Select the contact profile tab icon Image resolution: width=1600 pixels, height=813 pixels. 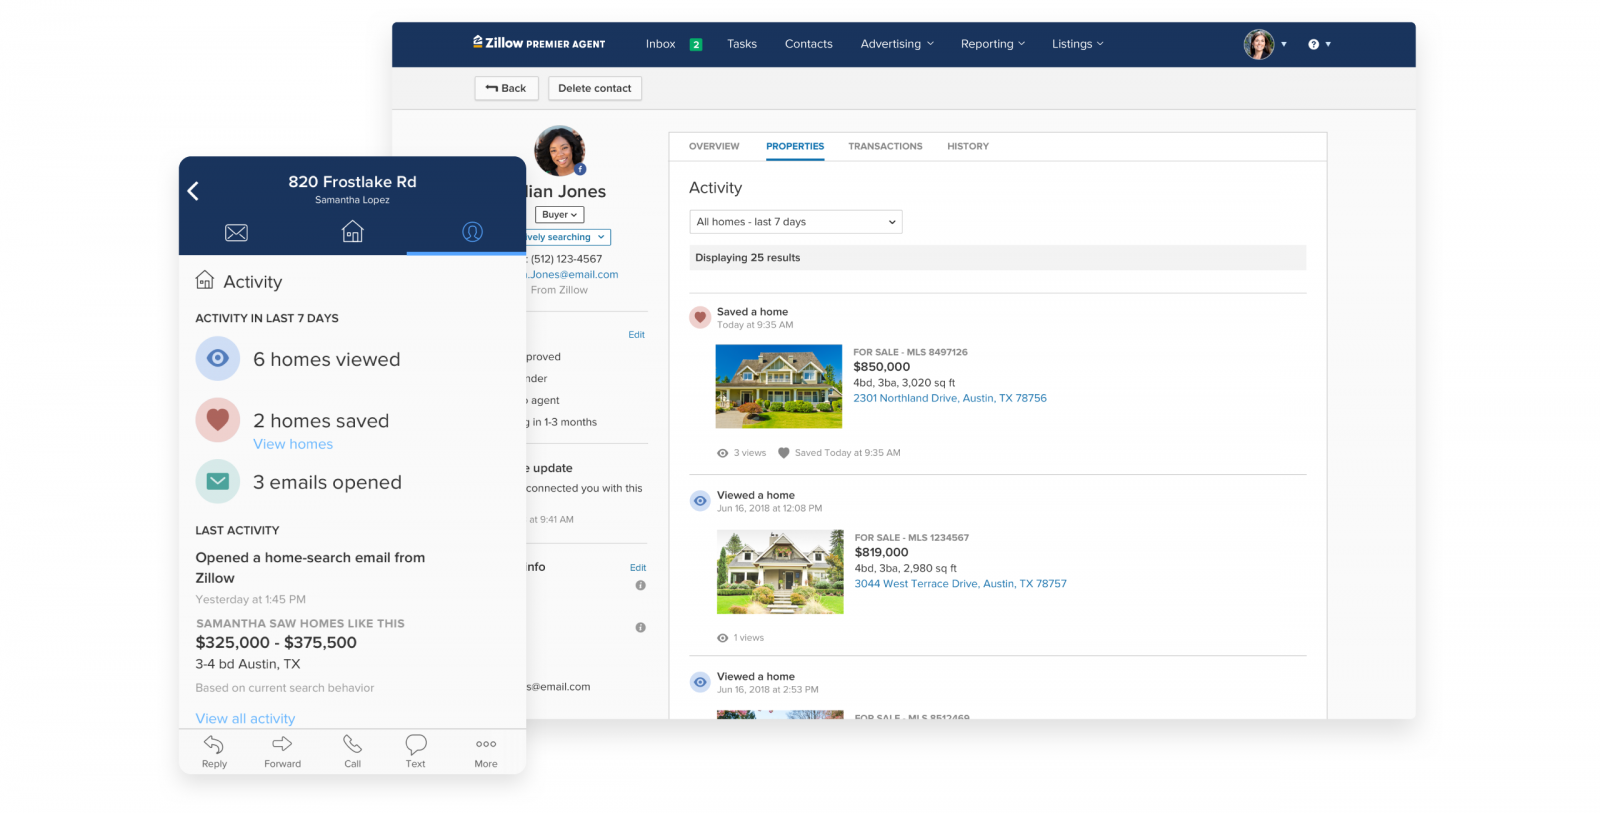[x=472, y=232]
